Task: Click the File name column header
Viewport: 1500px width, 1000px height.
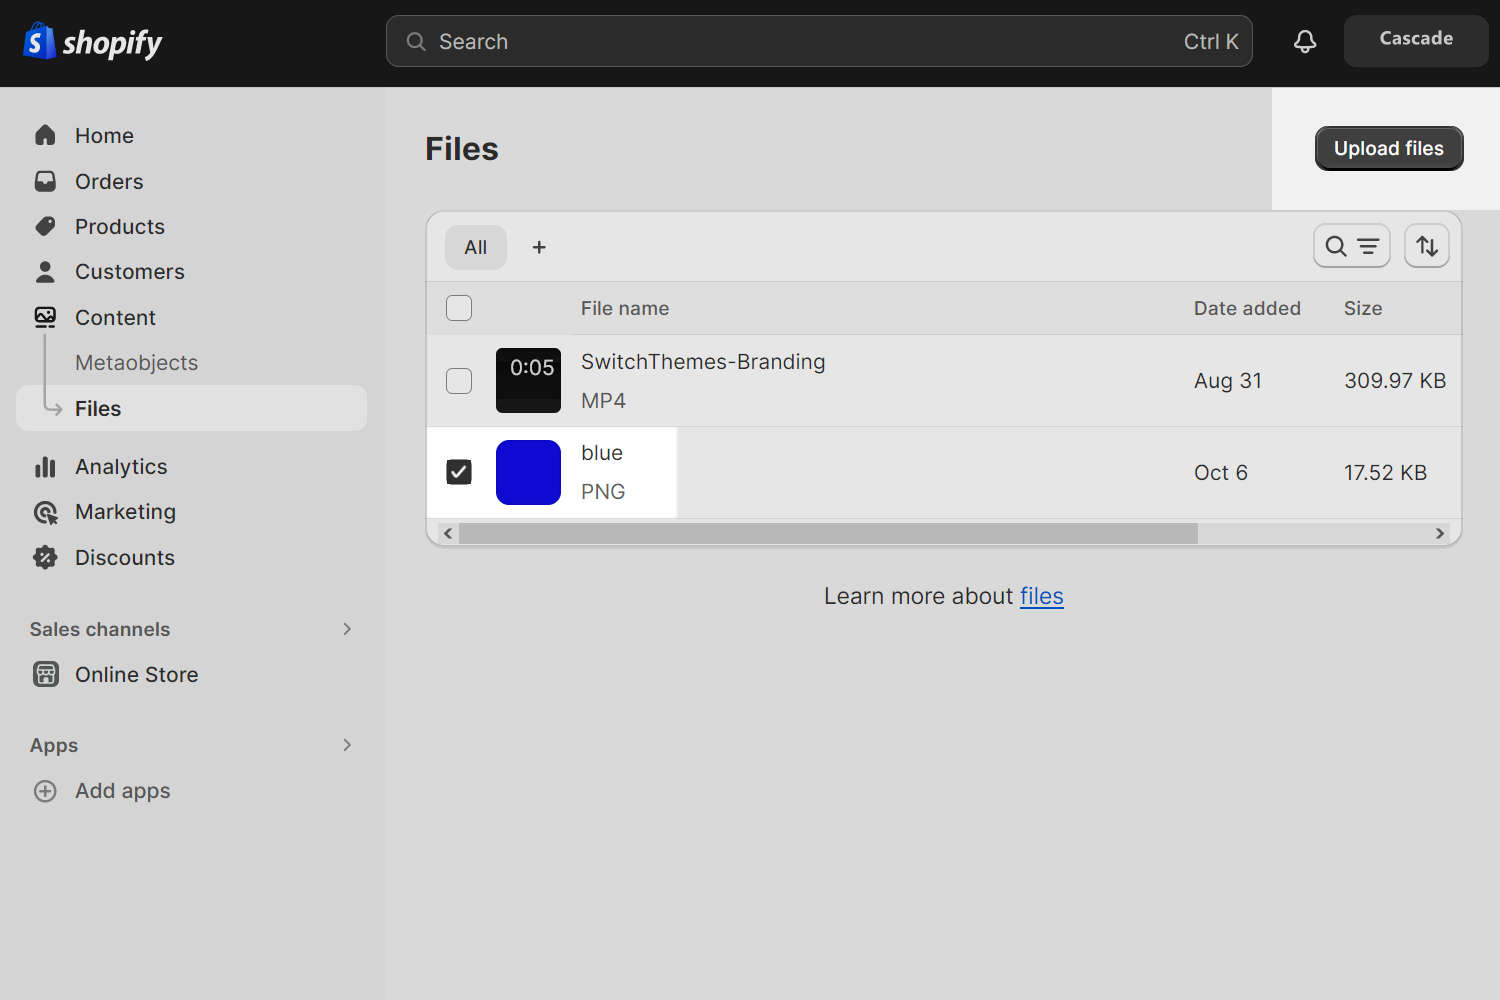Action: 625,308
